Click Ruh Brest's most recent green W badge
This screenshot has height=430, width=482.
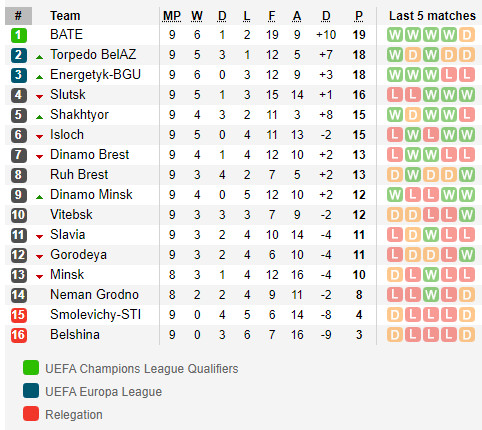467,175
